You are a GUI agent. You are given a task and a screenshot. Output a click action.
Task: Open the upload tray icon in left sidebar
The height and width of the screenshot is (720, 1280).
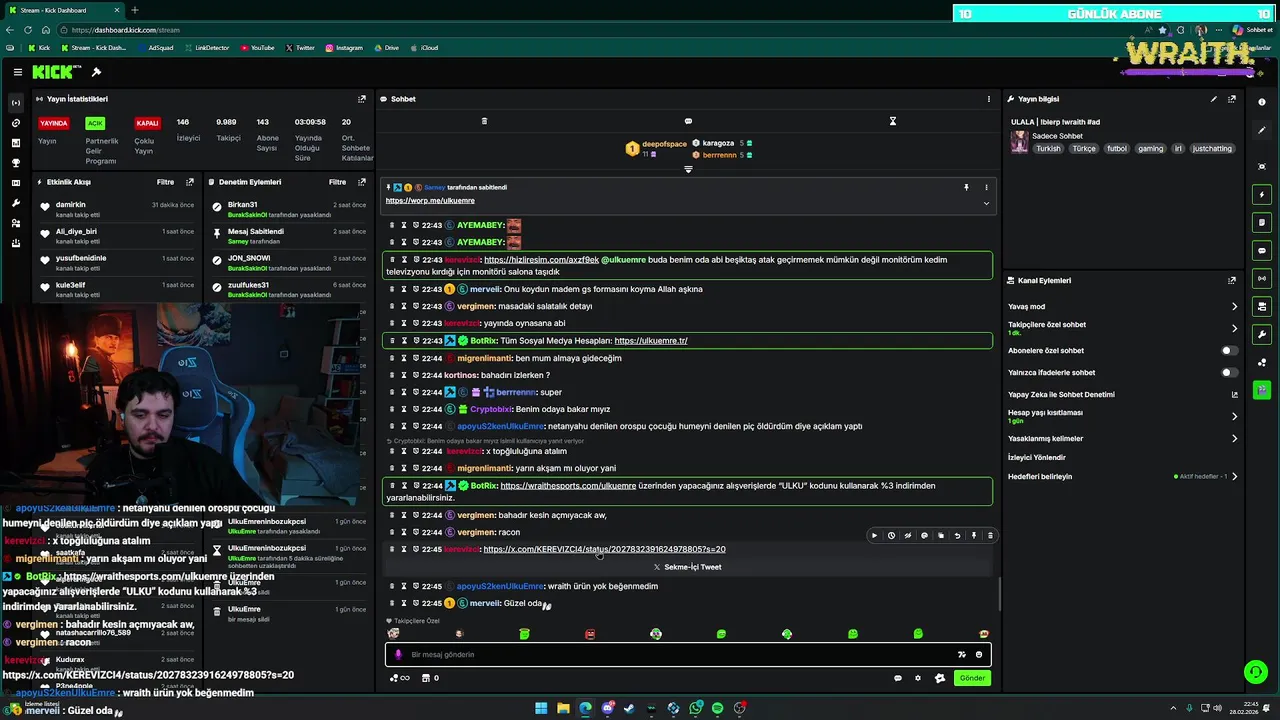pyautogui.click(x=15, y=243)
